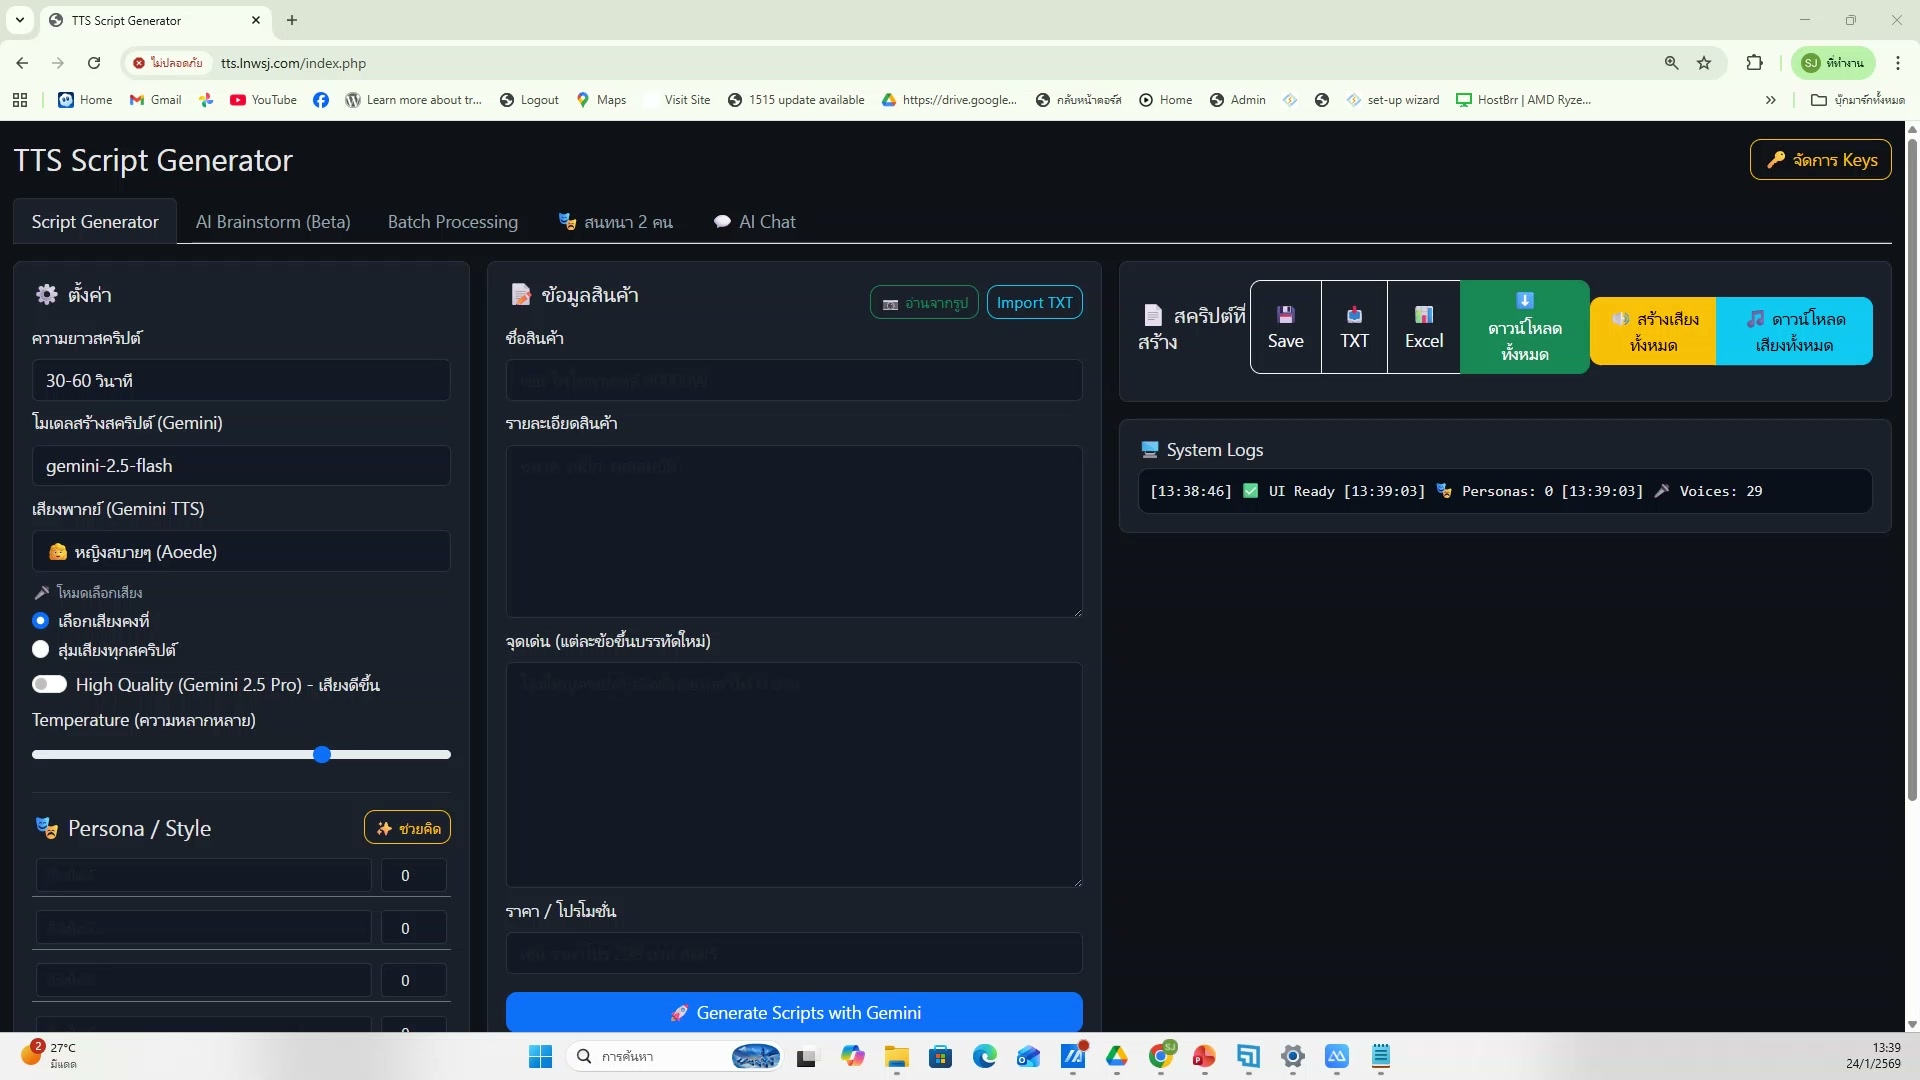The width and height of the screenshot is (1920, 1080).
Task: Select the random-voice-per-script radio option
Action: pos(41,650)
